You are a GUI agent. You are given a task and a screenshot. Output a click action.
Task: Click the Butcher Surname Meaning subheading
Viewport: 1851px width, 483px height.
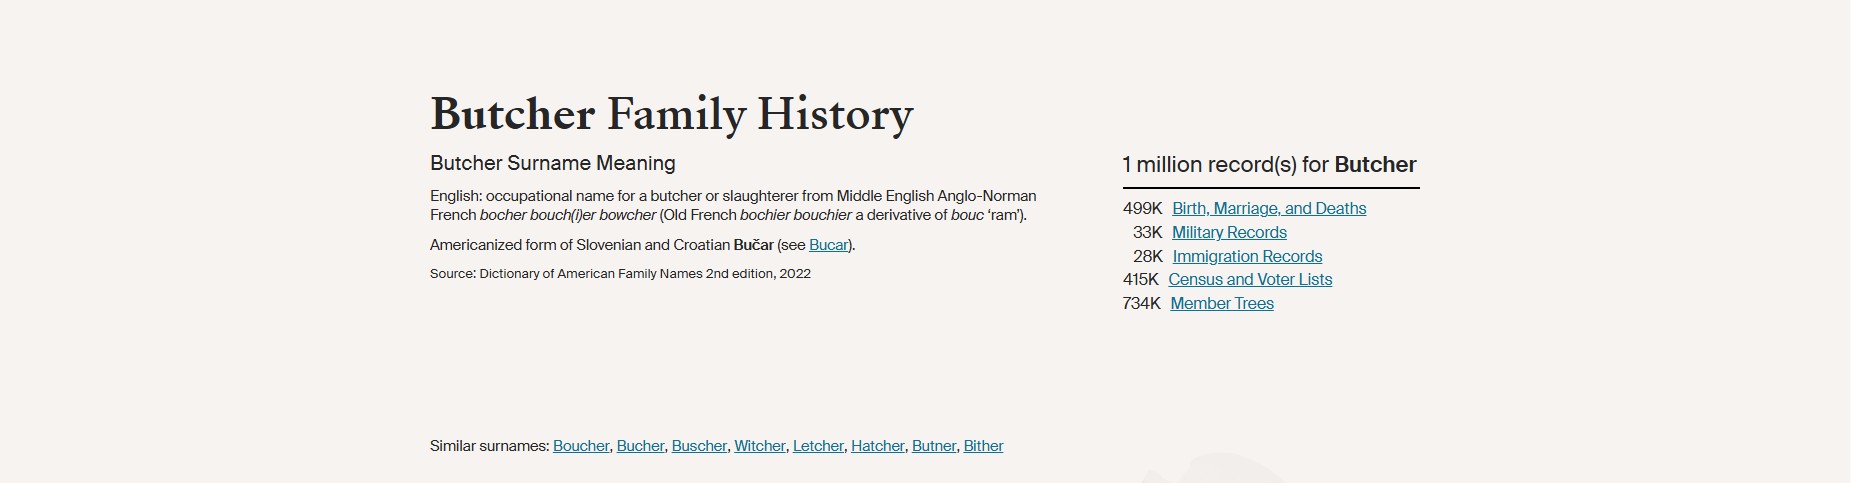point(552,163)
